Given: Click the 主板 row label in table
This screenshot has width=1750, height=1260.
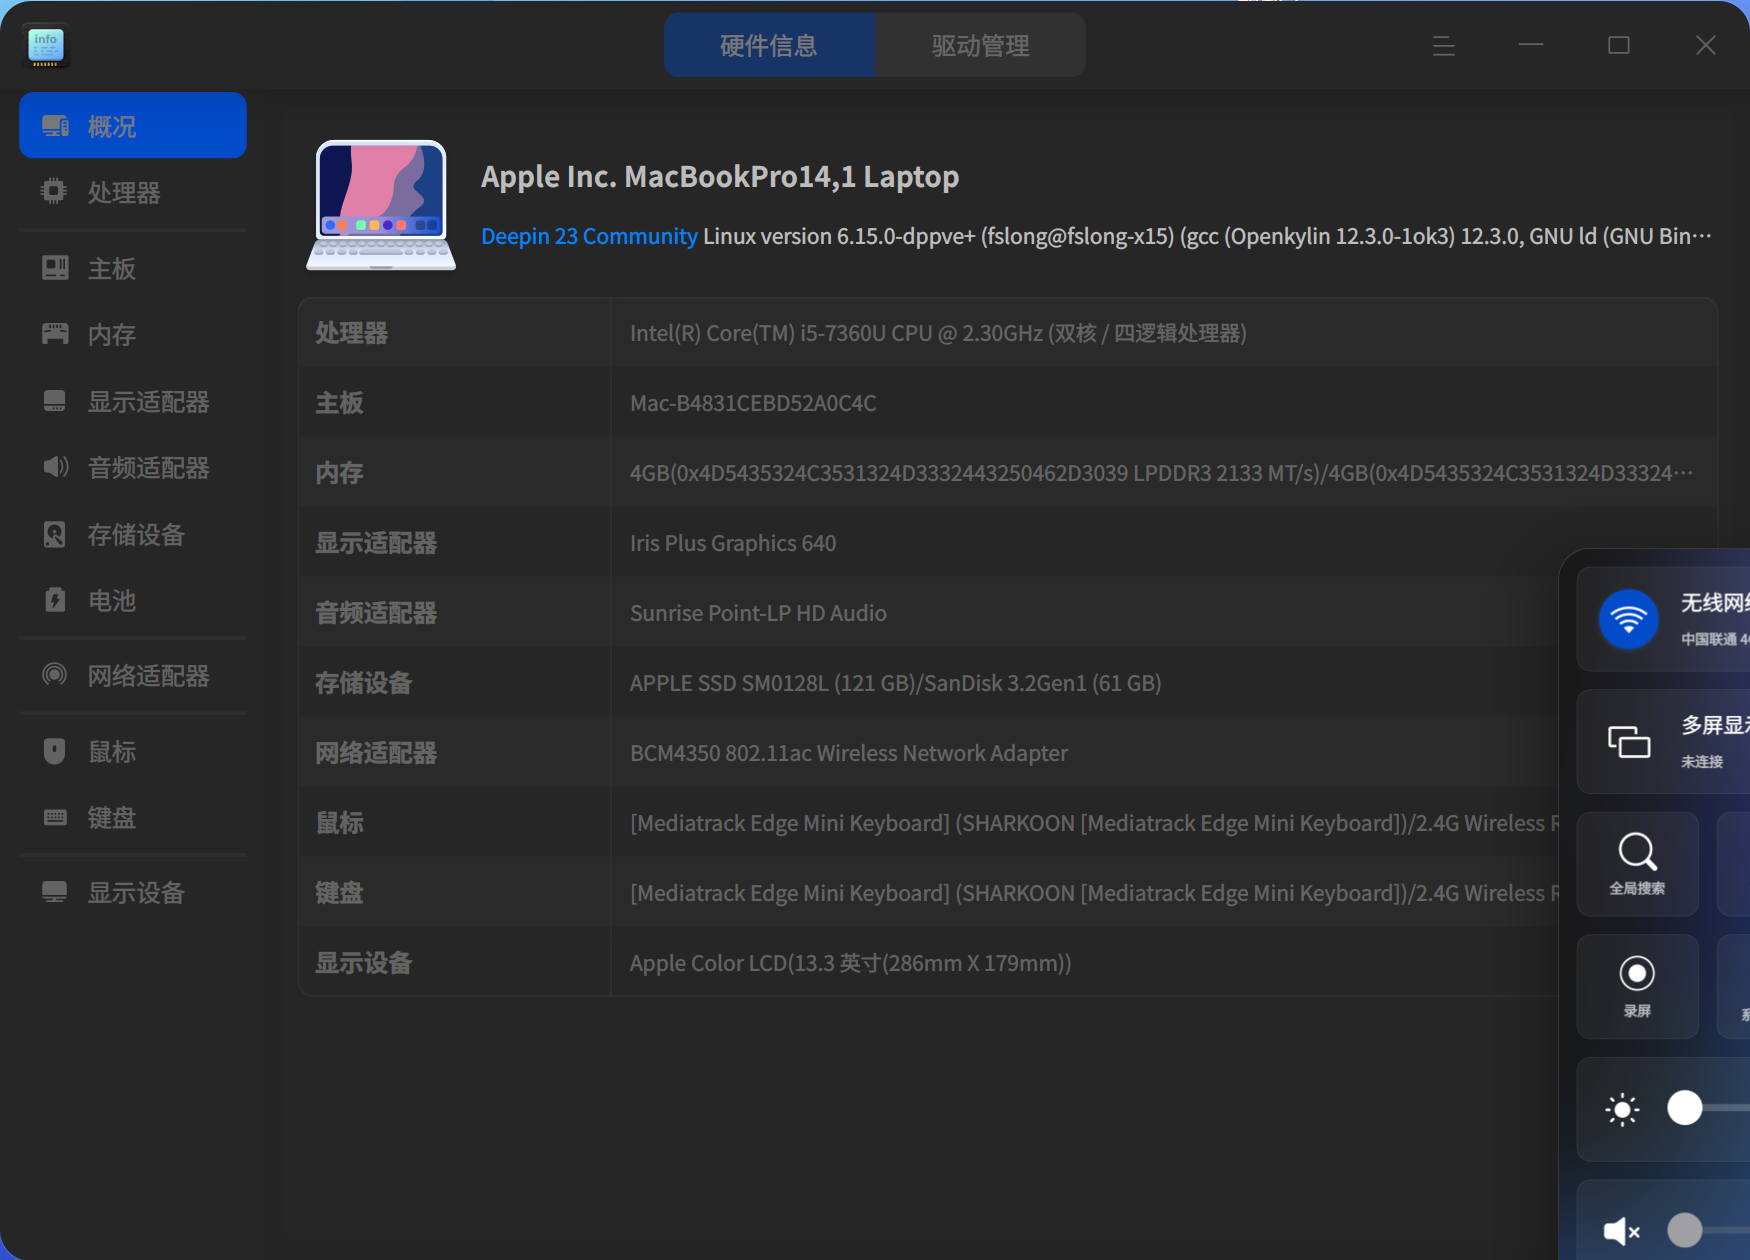Looking at the screenshot, I should click(x=340, y=403).
